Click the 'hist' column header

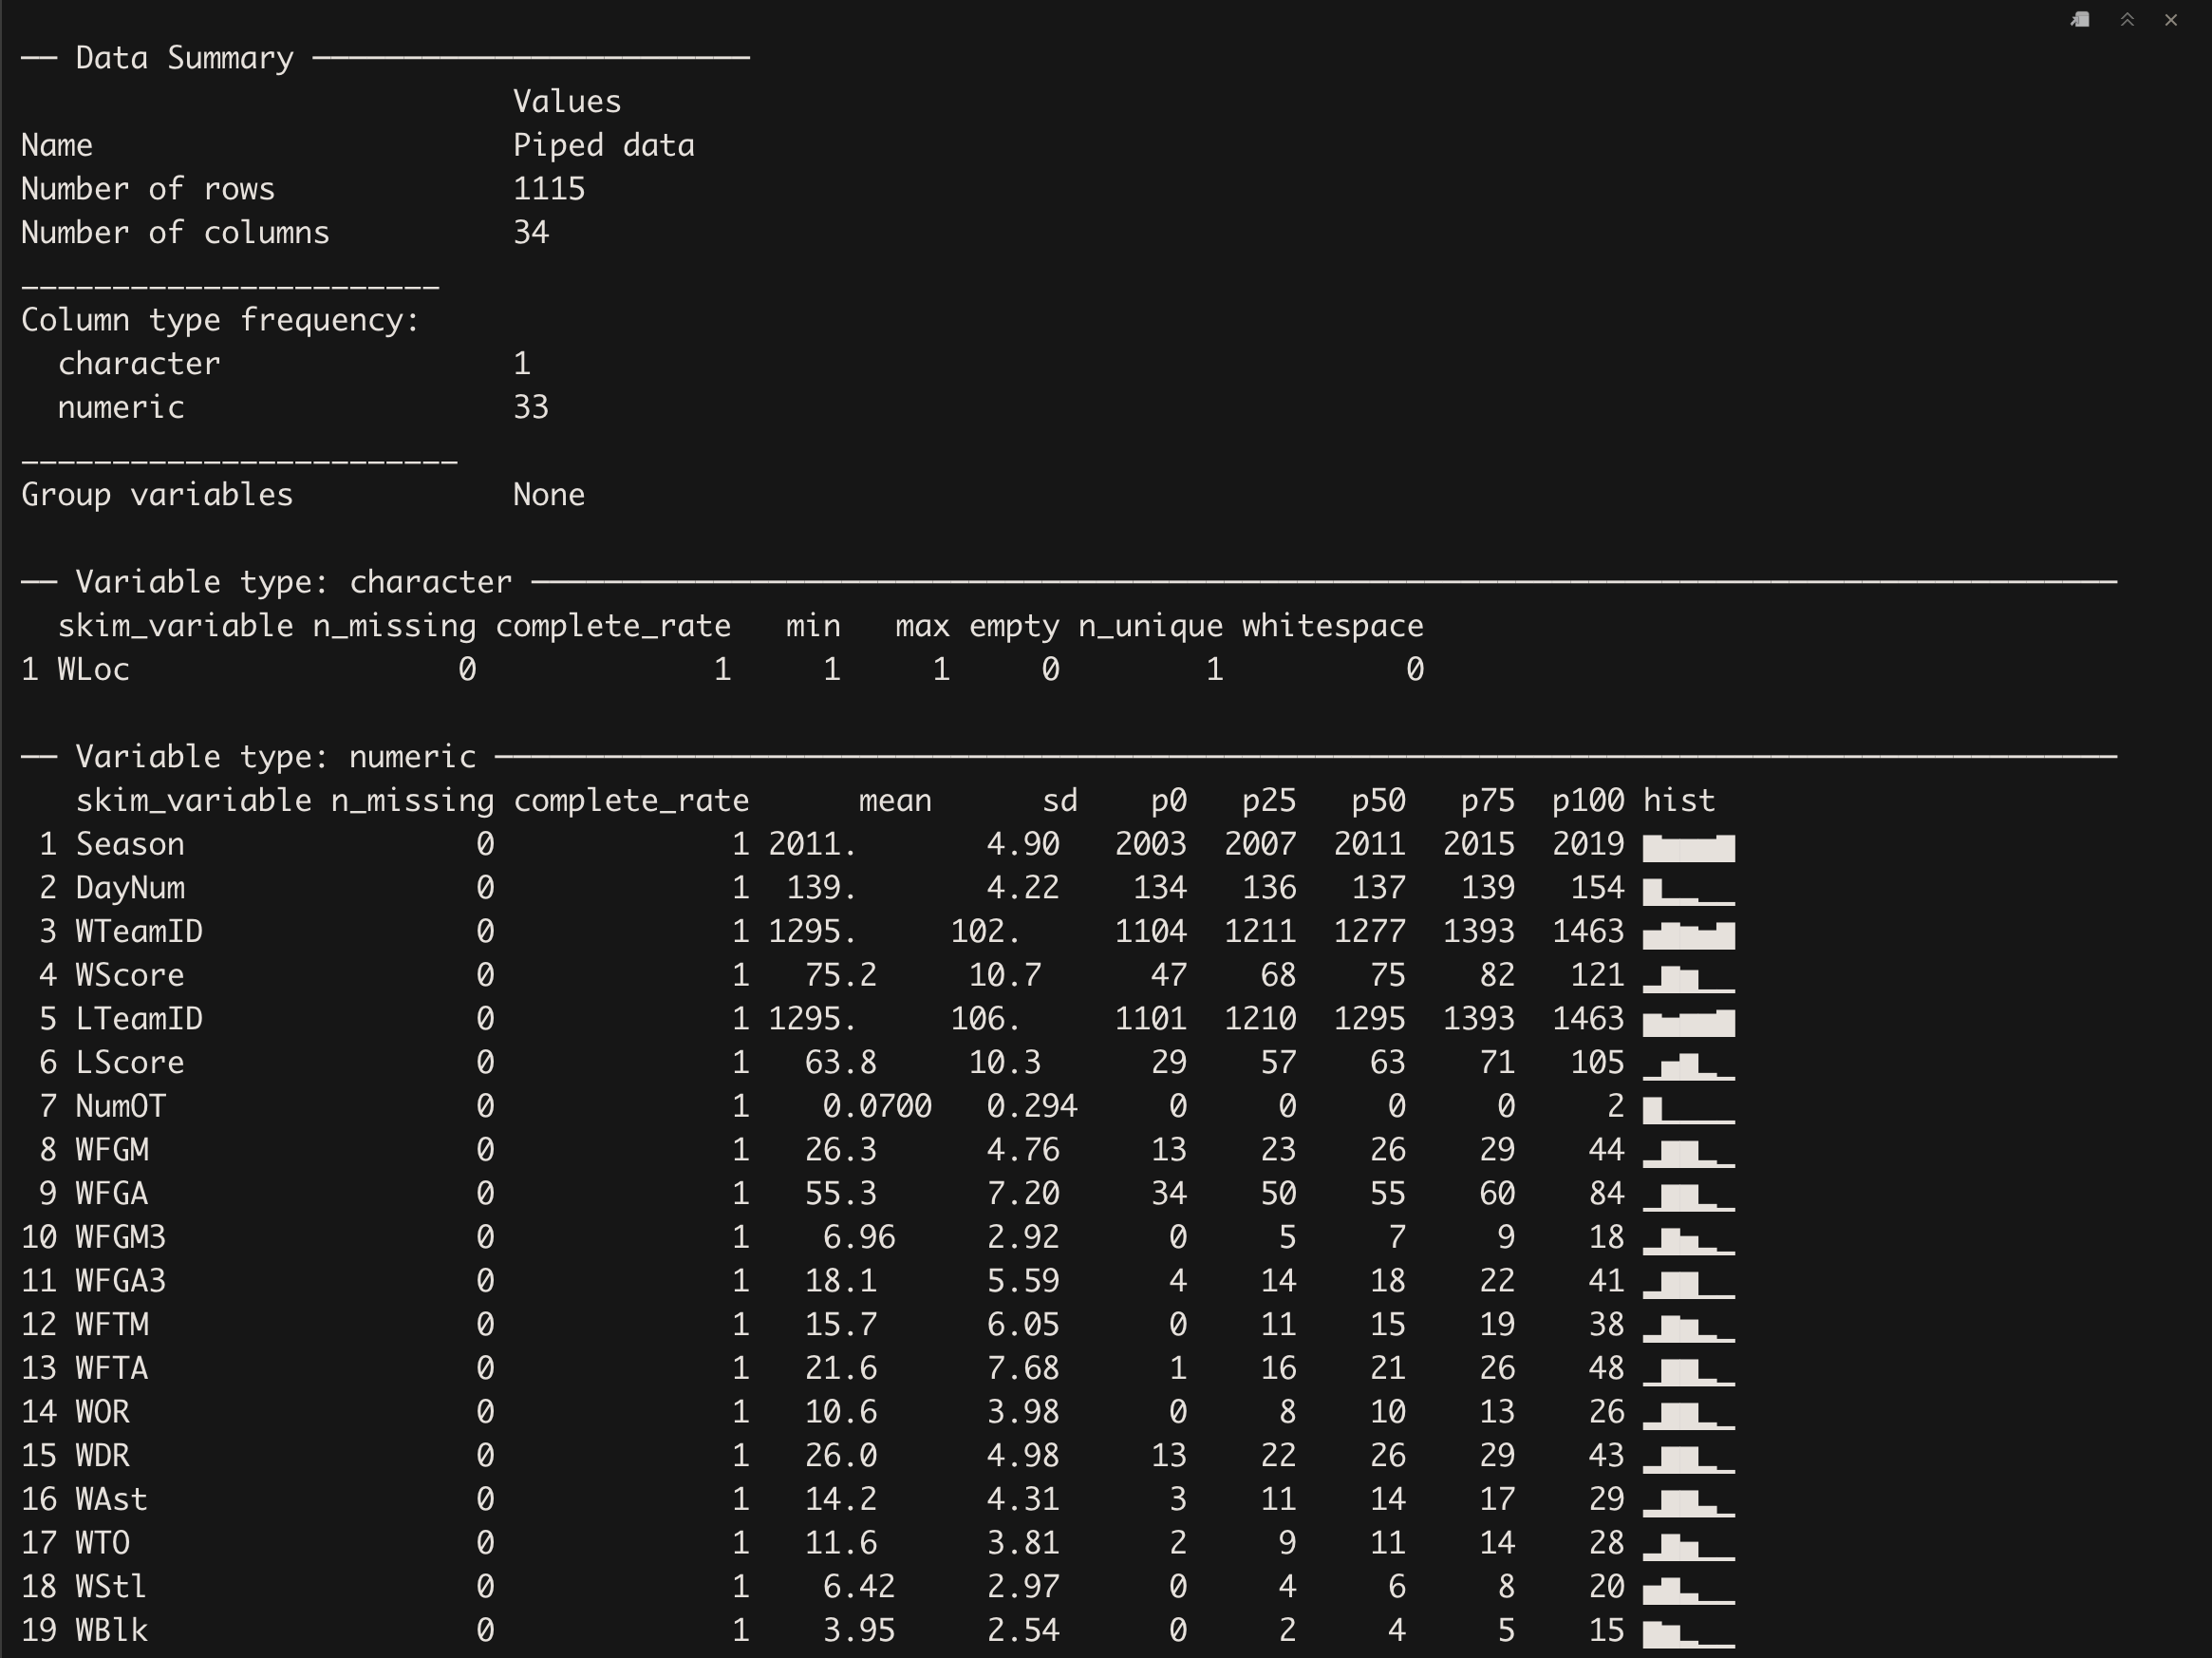coord(1678,801)
